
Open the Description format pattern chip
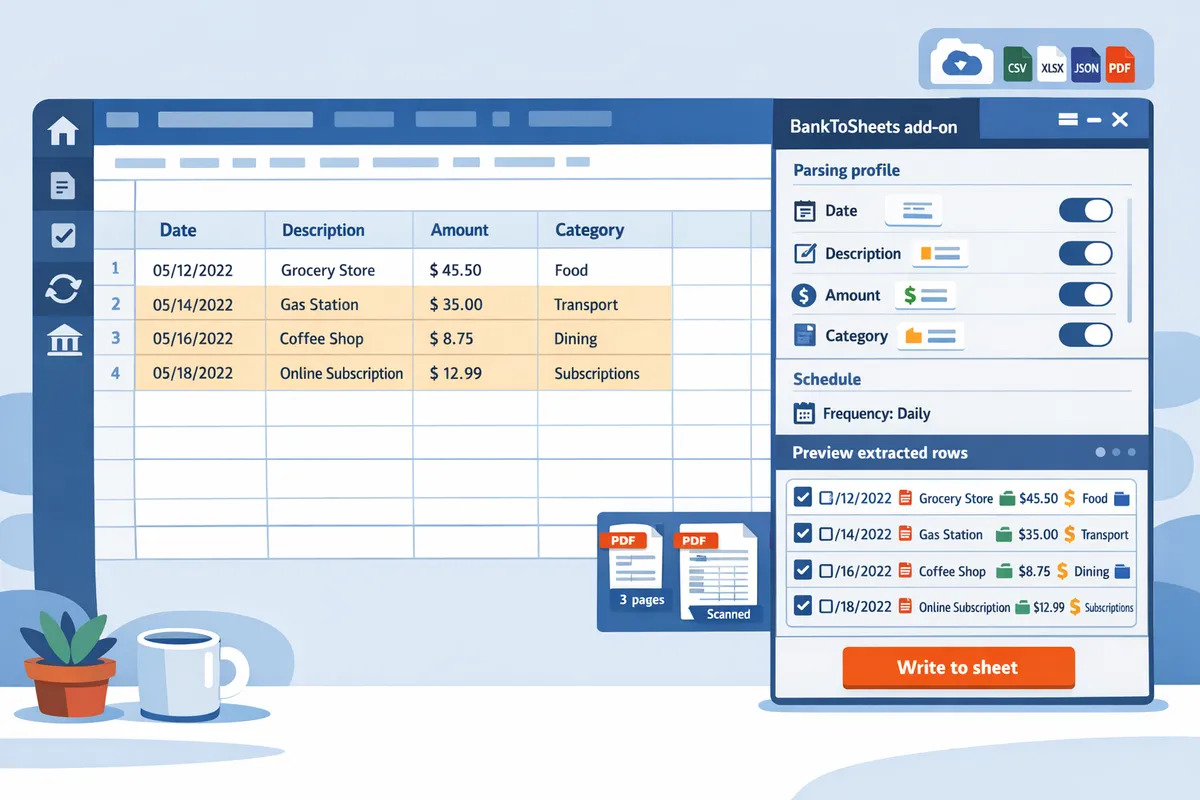[939, 254]
